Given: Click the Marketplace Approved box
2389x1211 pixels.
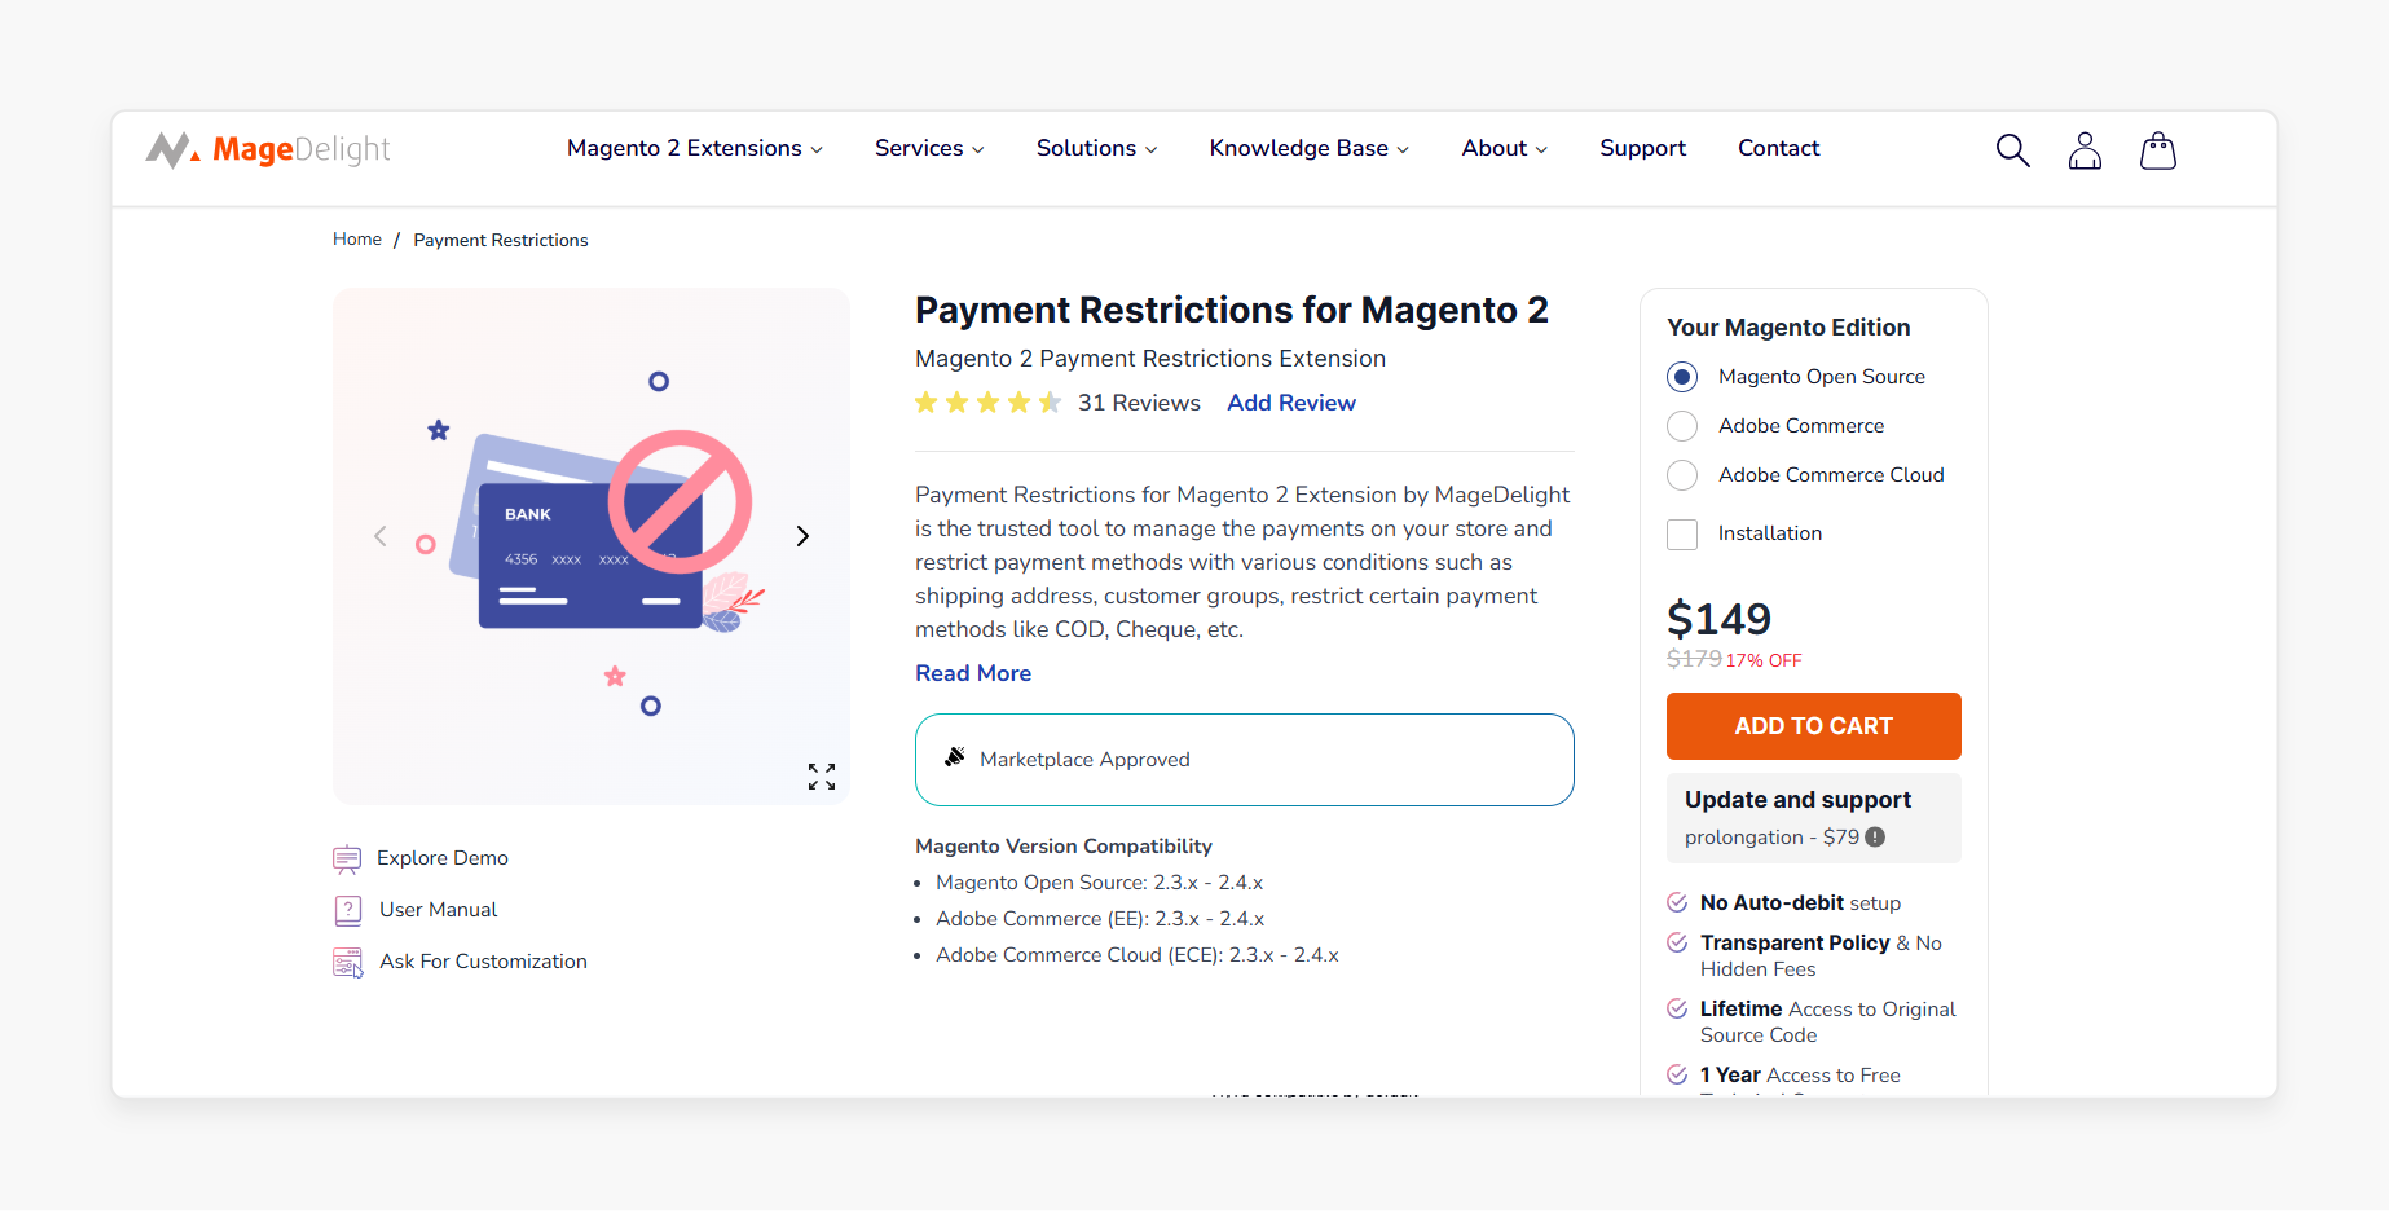Looking at the screenshot, I should [x=1244, y=759].
